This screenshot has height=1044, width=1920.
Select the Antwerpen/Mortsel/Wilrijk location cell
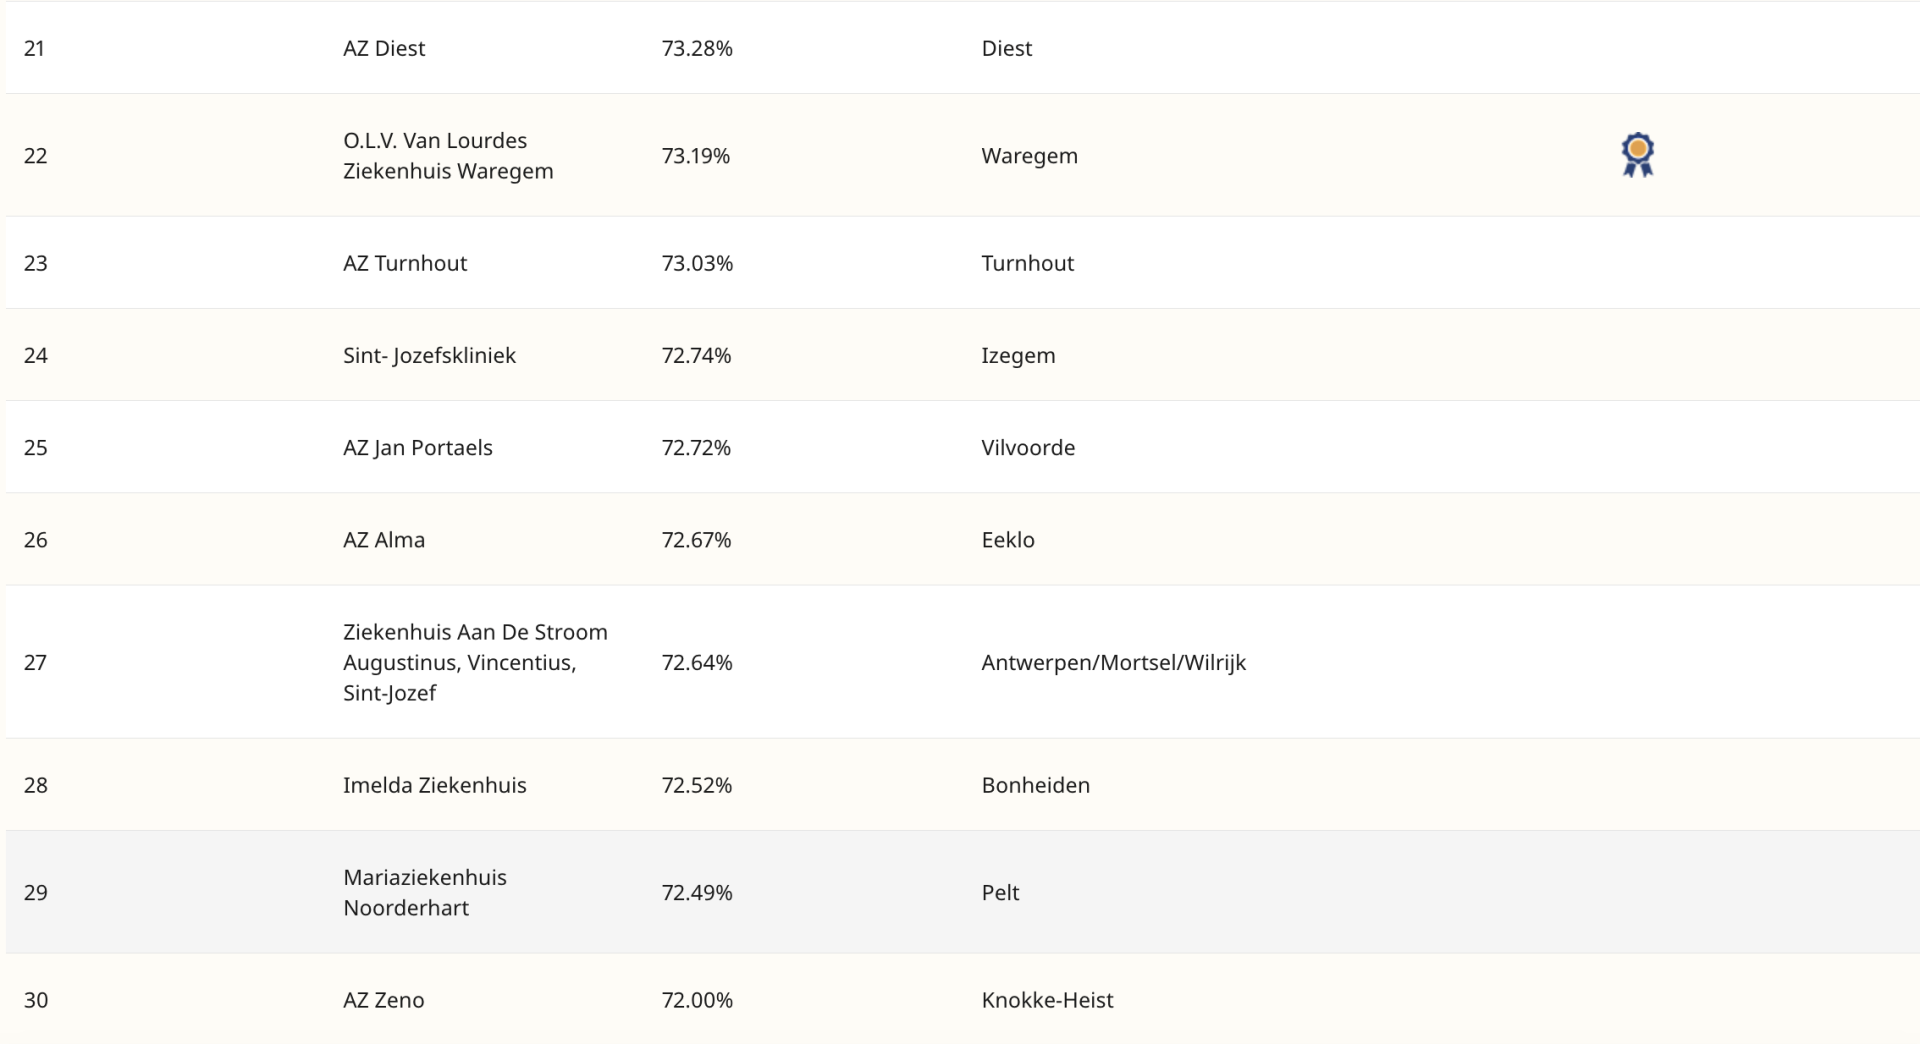click(x=1113, y=662)
